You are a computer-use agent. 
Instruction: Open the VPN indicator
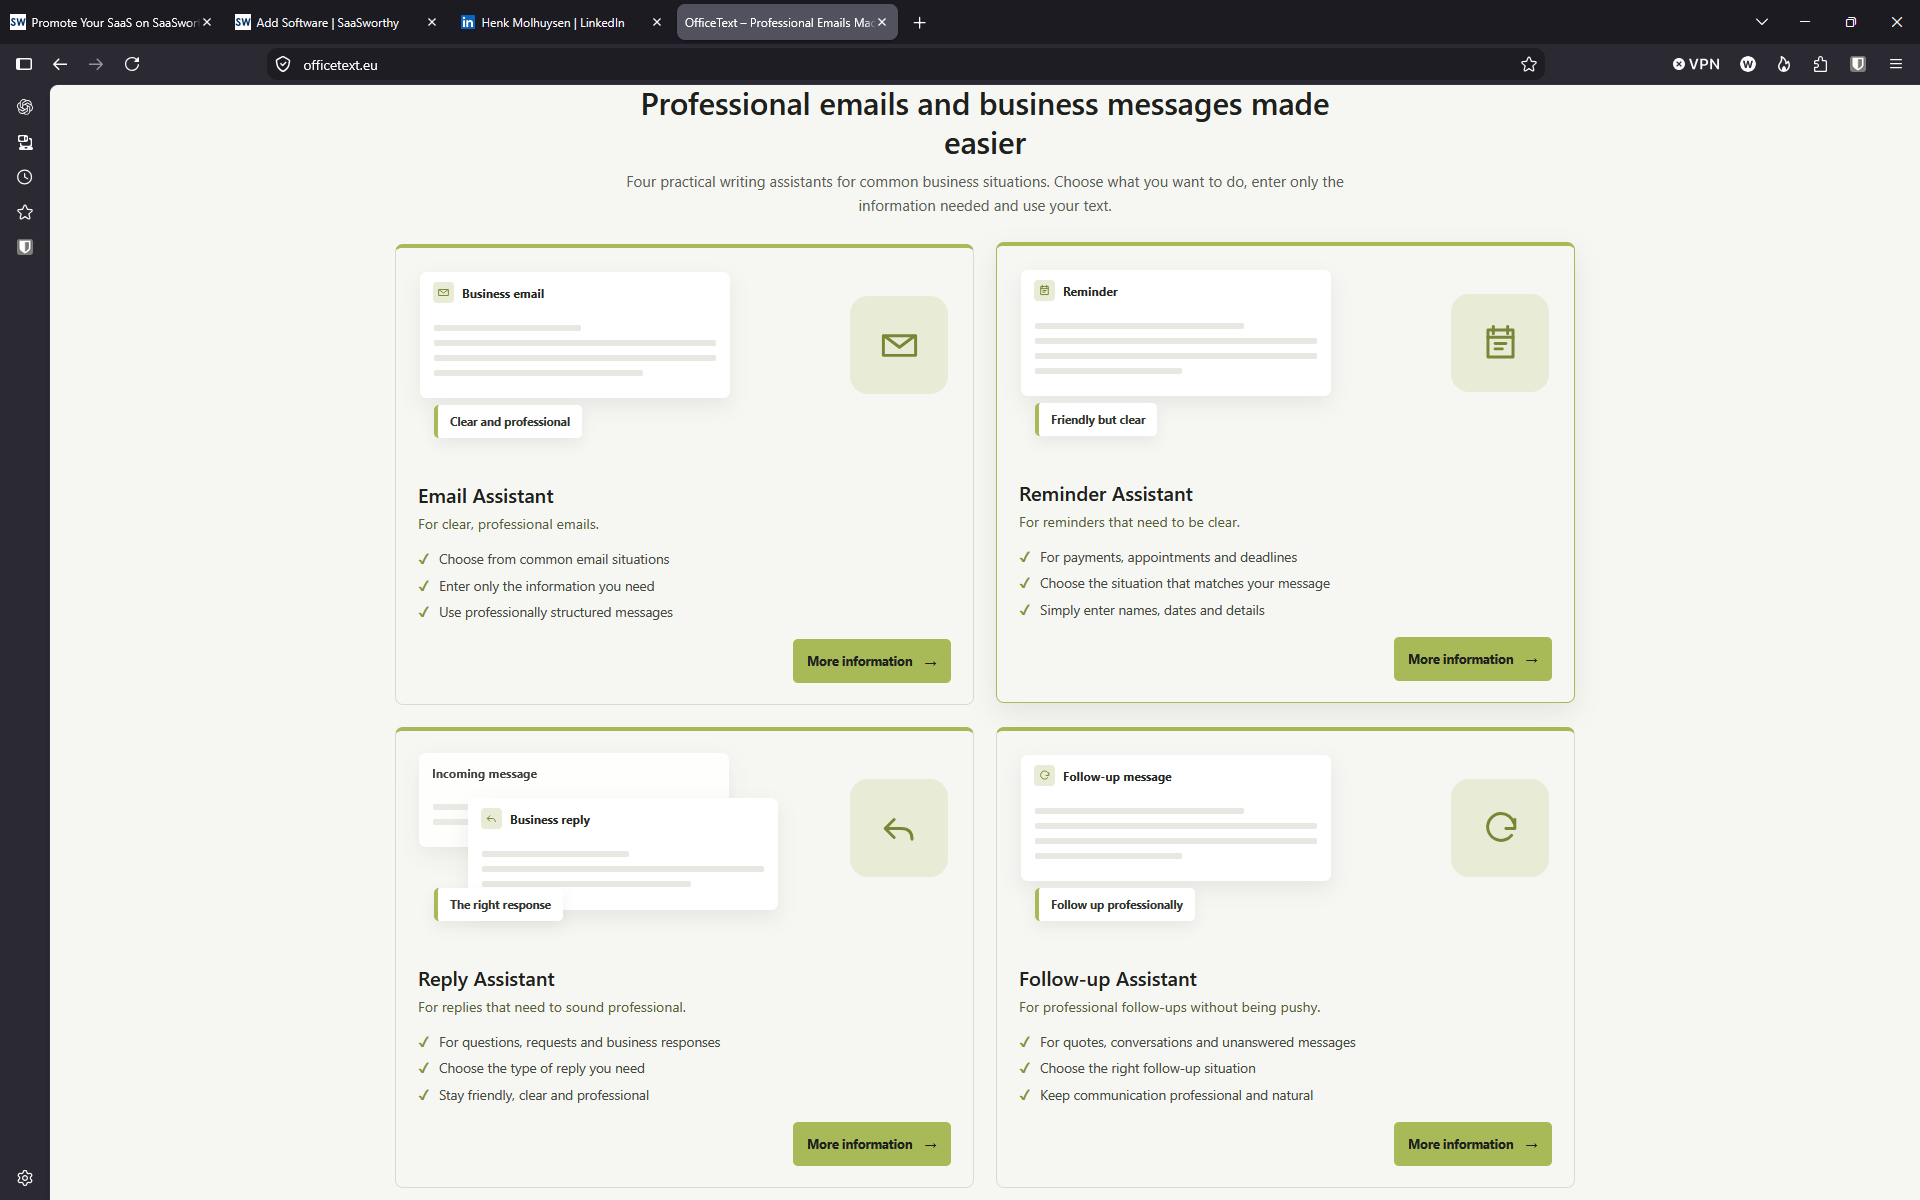(1696, 64)
